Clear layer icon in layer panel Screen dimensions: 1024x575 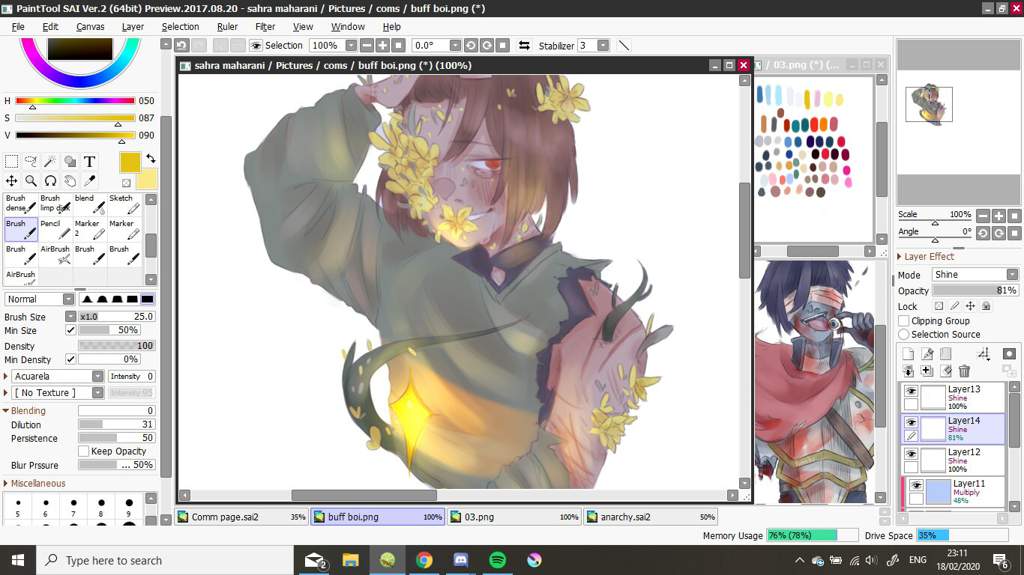coord(946,371)
